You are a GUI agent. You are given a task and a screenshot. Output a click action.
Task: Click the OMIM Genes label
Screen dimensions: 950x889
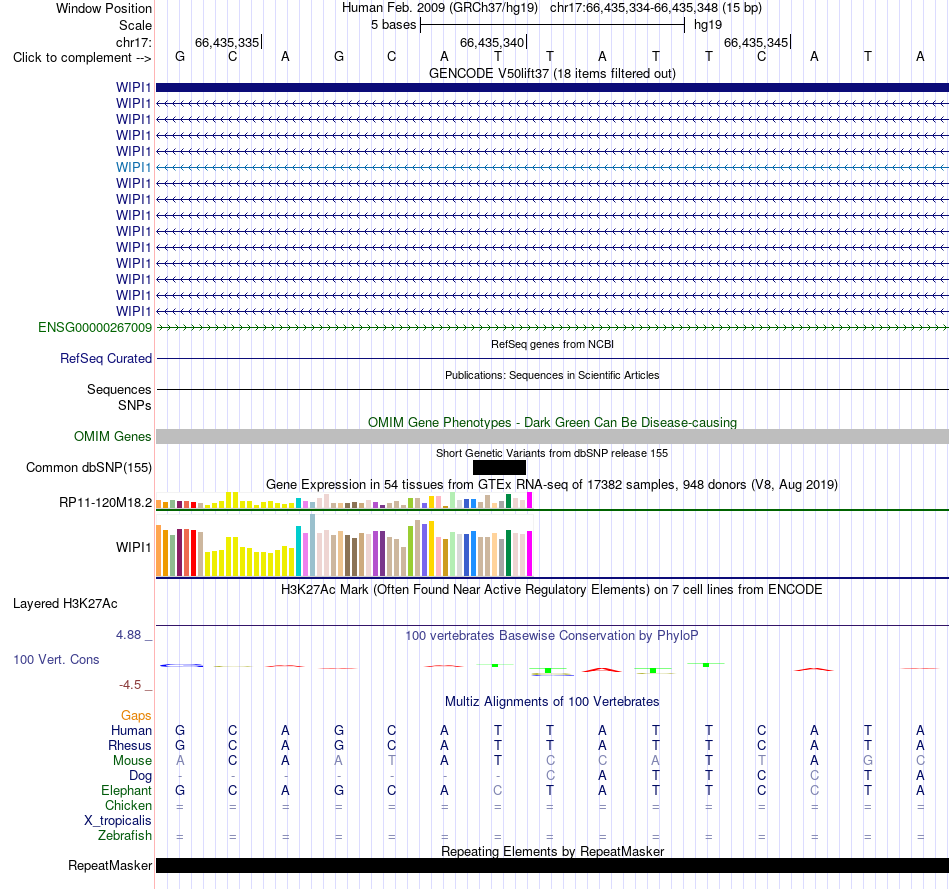[x=112, y=436]
